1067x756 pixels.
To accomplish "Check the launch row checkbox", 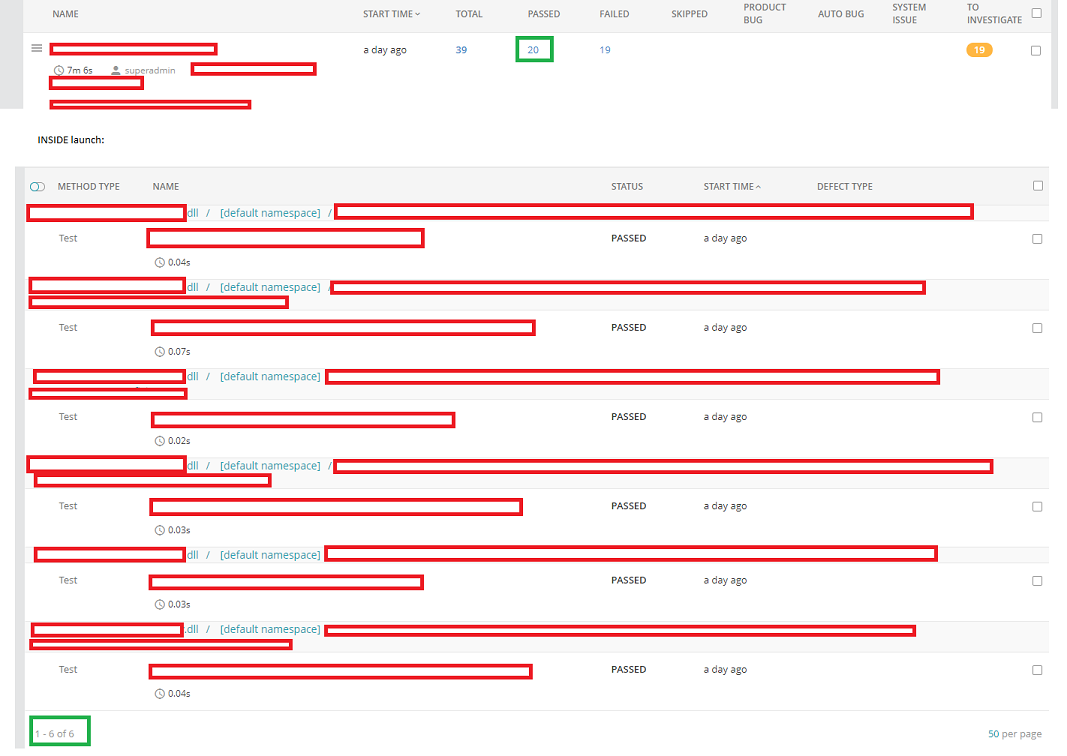I will 1036,50.
